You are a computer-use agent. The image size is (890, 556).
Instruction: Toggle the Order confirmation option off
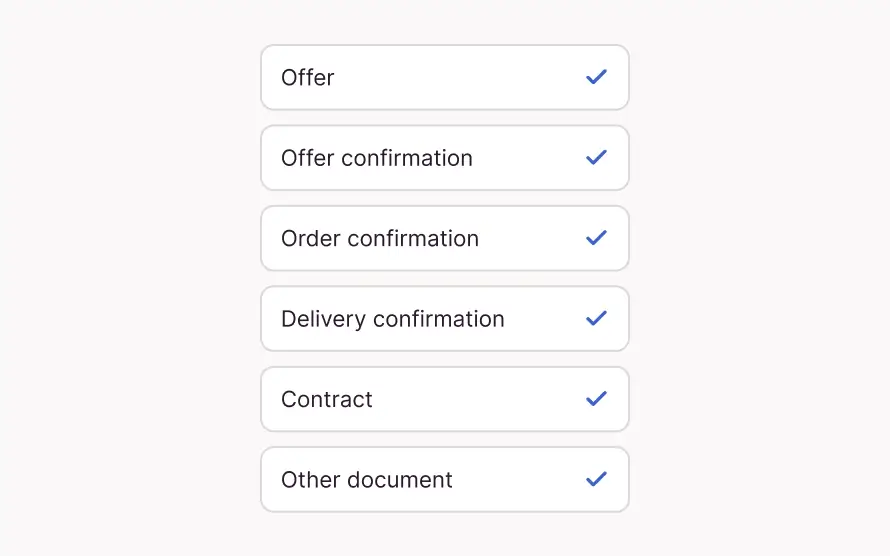[444, 238]
